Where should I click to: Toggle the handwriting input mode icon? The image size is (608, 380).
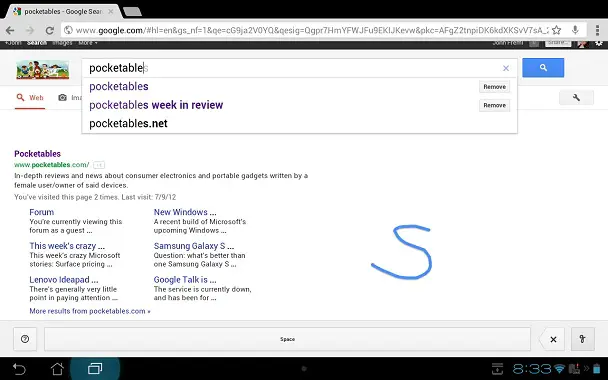click(x=582, y=339)
